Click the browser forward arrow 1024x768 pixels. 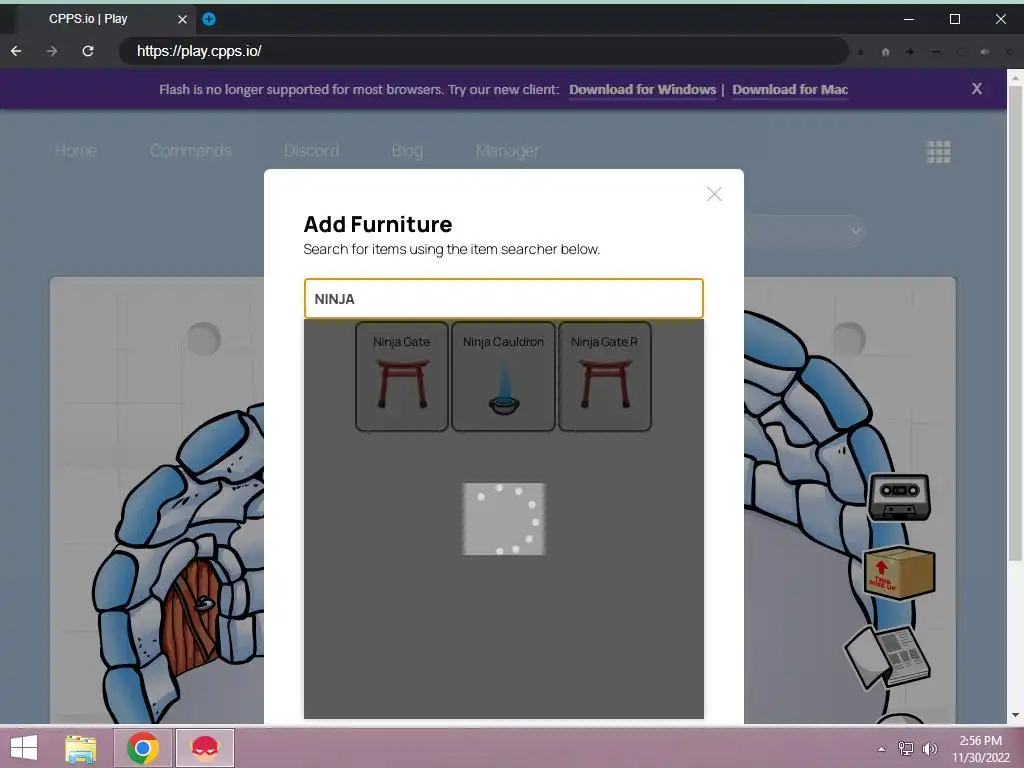(x=52, y=51)
